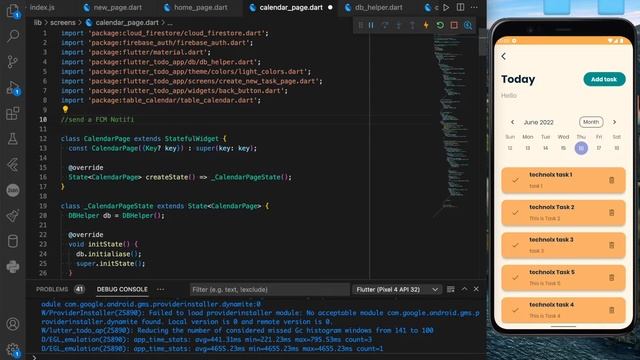Open the Accounts menu in activity bar
Screen dimensions: 640x360
pos(13,324)
